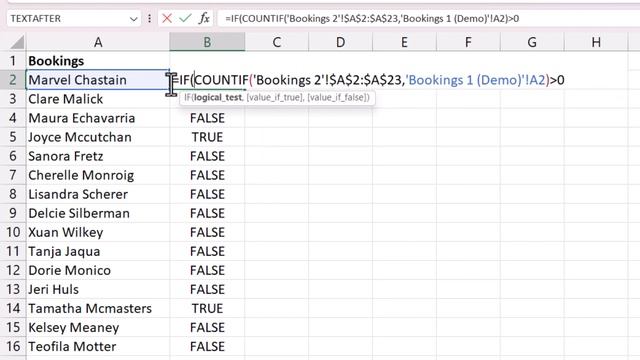The width and height of the screenshot is (640, 360).
Task: Click cell containing Maura Echavarria
Action: click(98, 118)
